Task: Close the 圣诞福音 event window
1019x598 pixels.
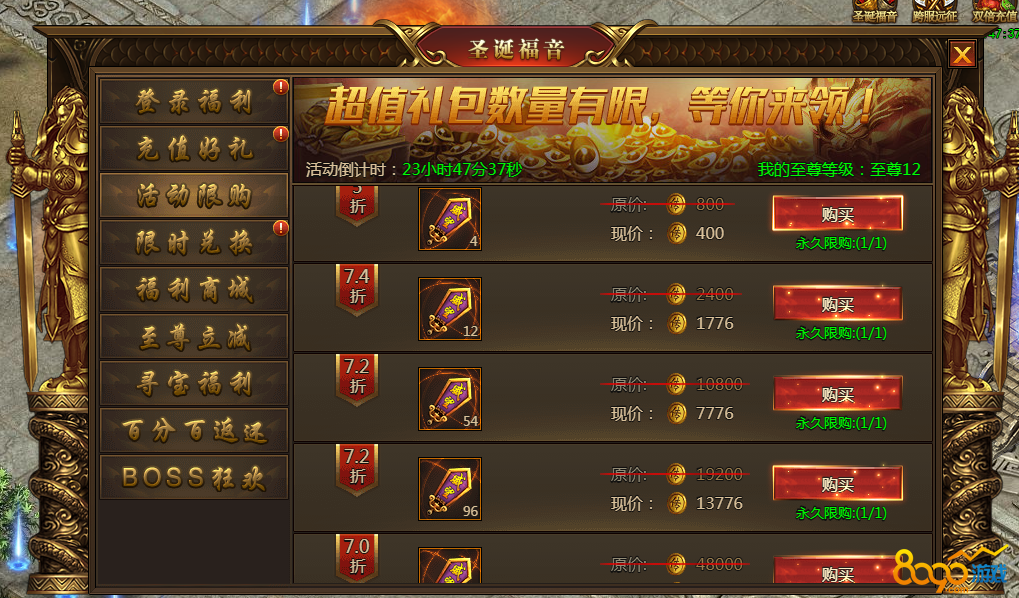Action: pyautogui.click(x=962, y=54)
